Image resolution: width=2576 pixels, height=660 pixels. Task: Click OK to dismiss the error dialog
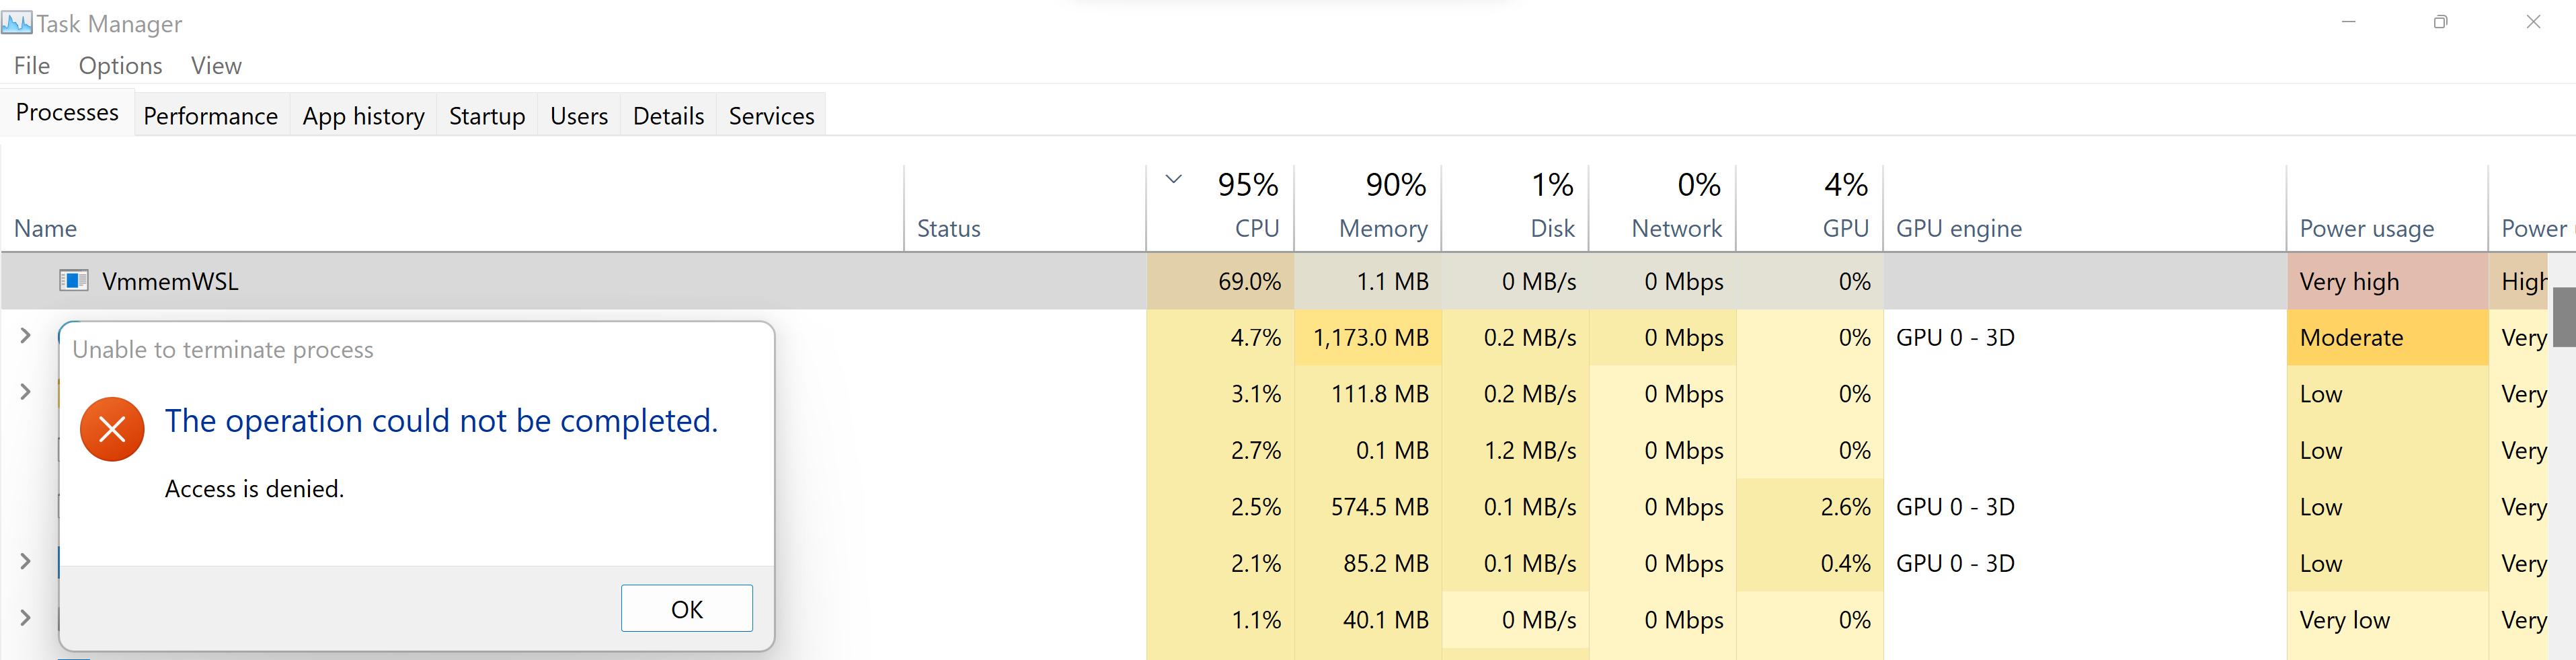pos(686,608)
